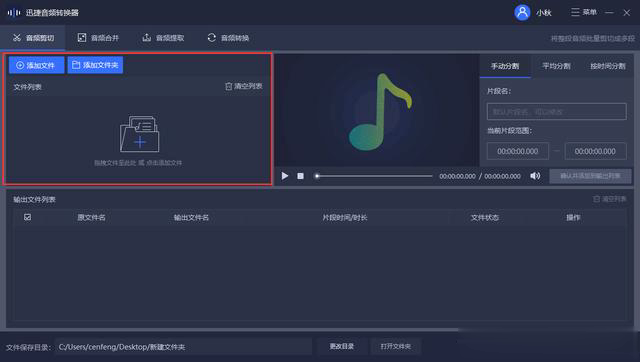Click the 片段名 input field
Screen dimensions: 640x362
[x=557, y=111]
